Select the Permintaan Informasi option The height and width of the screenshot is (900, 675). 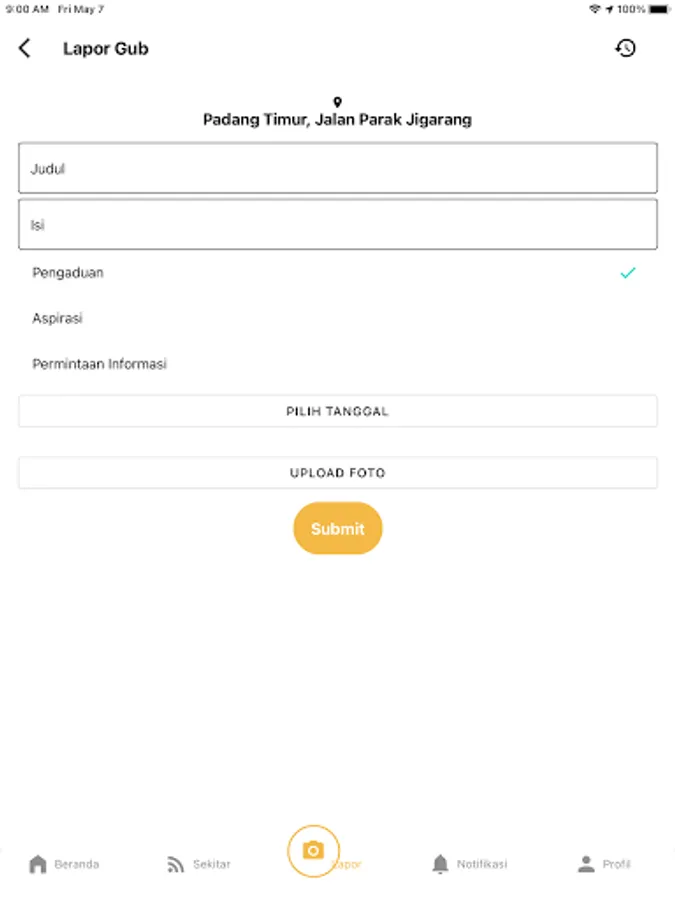[100, 364]
